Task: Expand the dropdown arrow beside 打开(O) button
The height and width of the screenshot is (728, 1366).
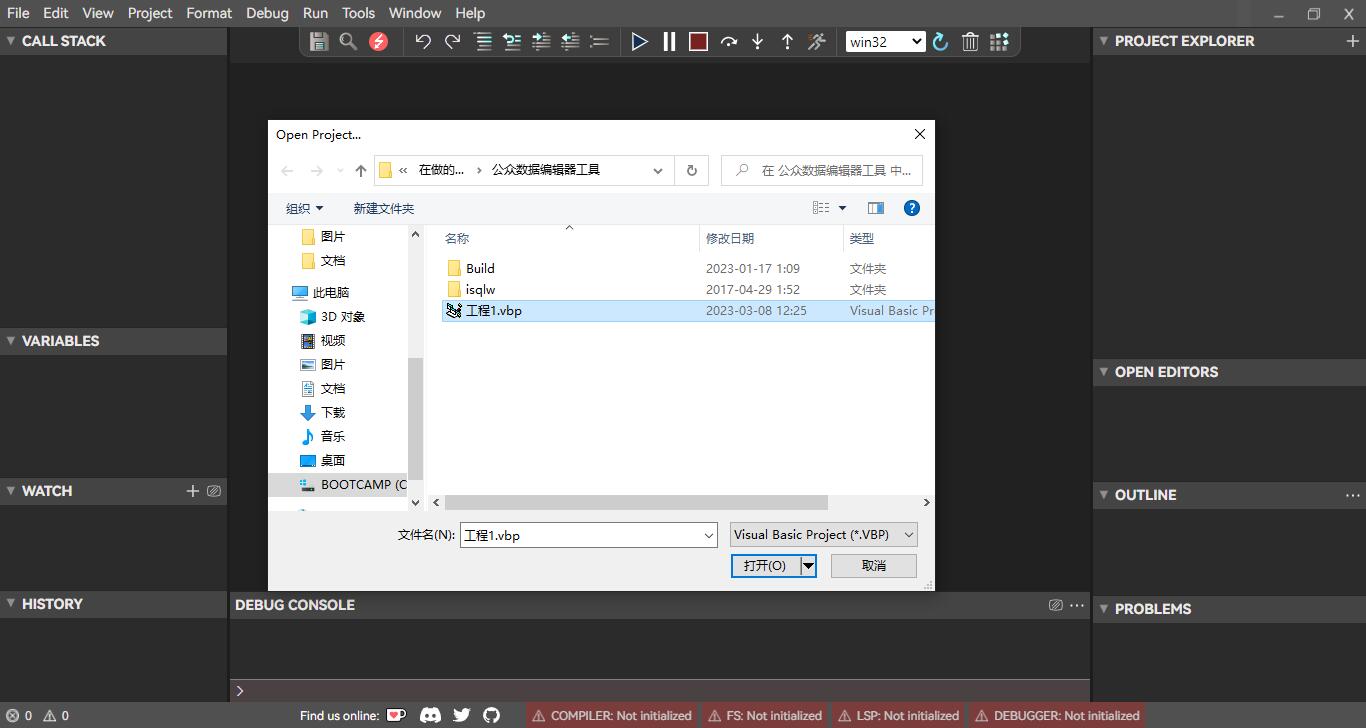Action: pyautogui.click(x=809, y=565)
